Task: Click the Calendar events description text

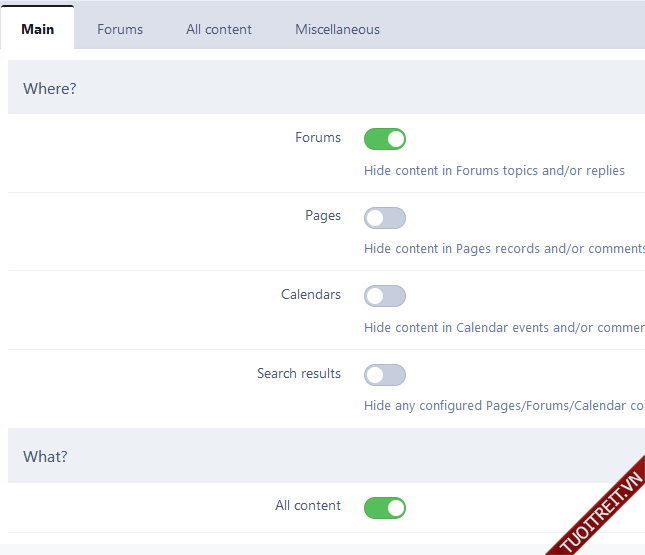Action: [503, 327]
